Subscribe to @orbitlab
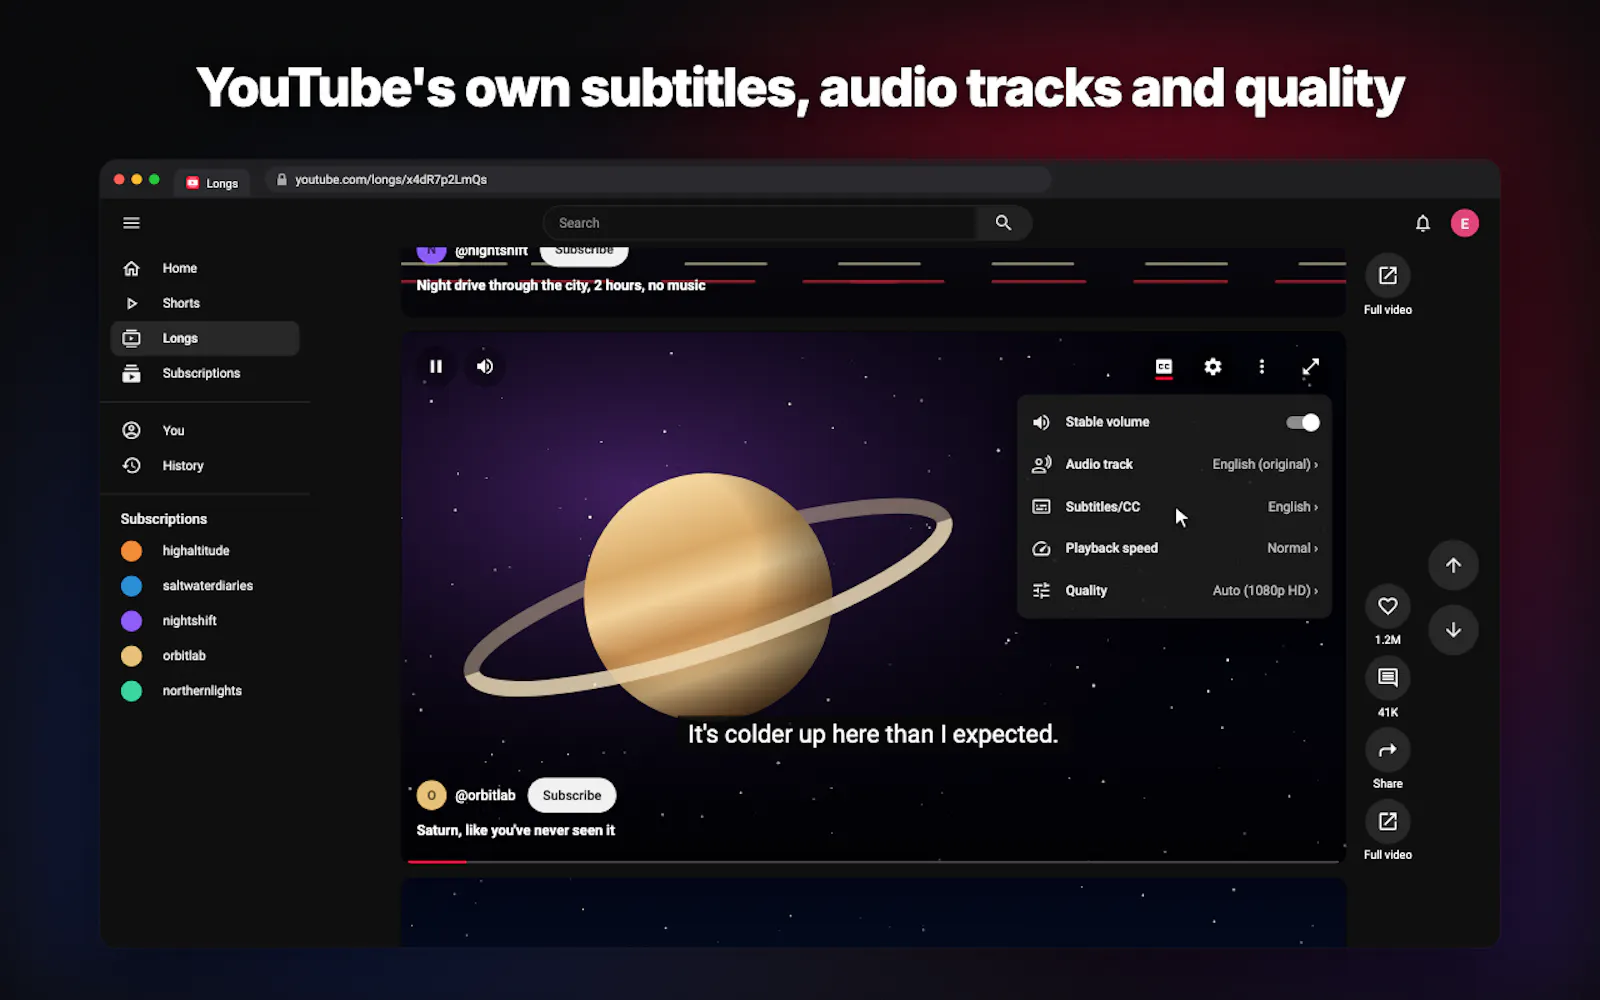1600x1000 pixels. [572, 795]
